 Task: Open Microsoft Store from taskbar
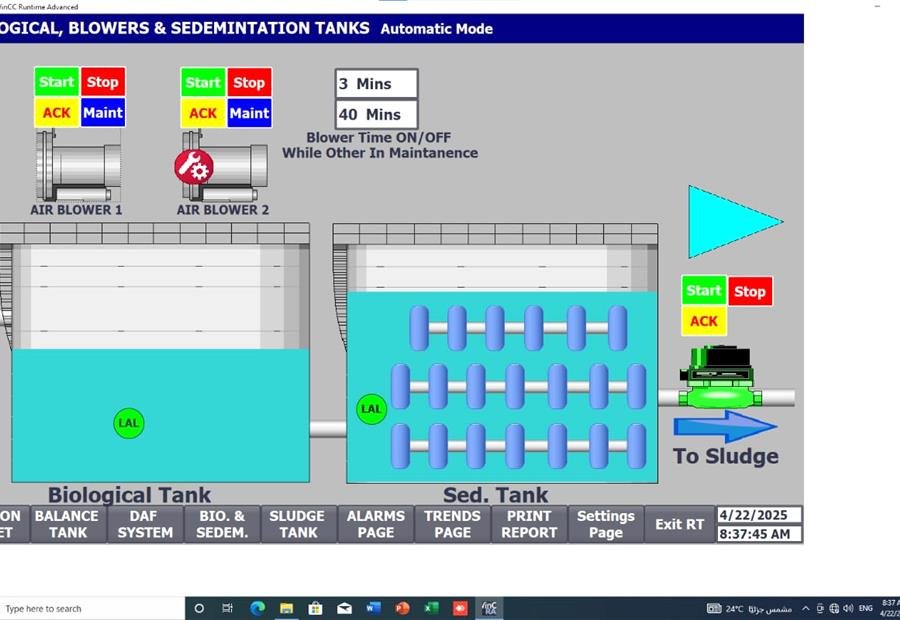click(315, 609)
